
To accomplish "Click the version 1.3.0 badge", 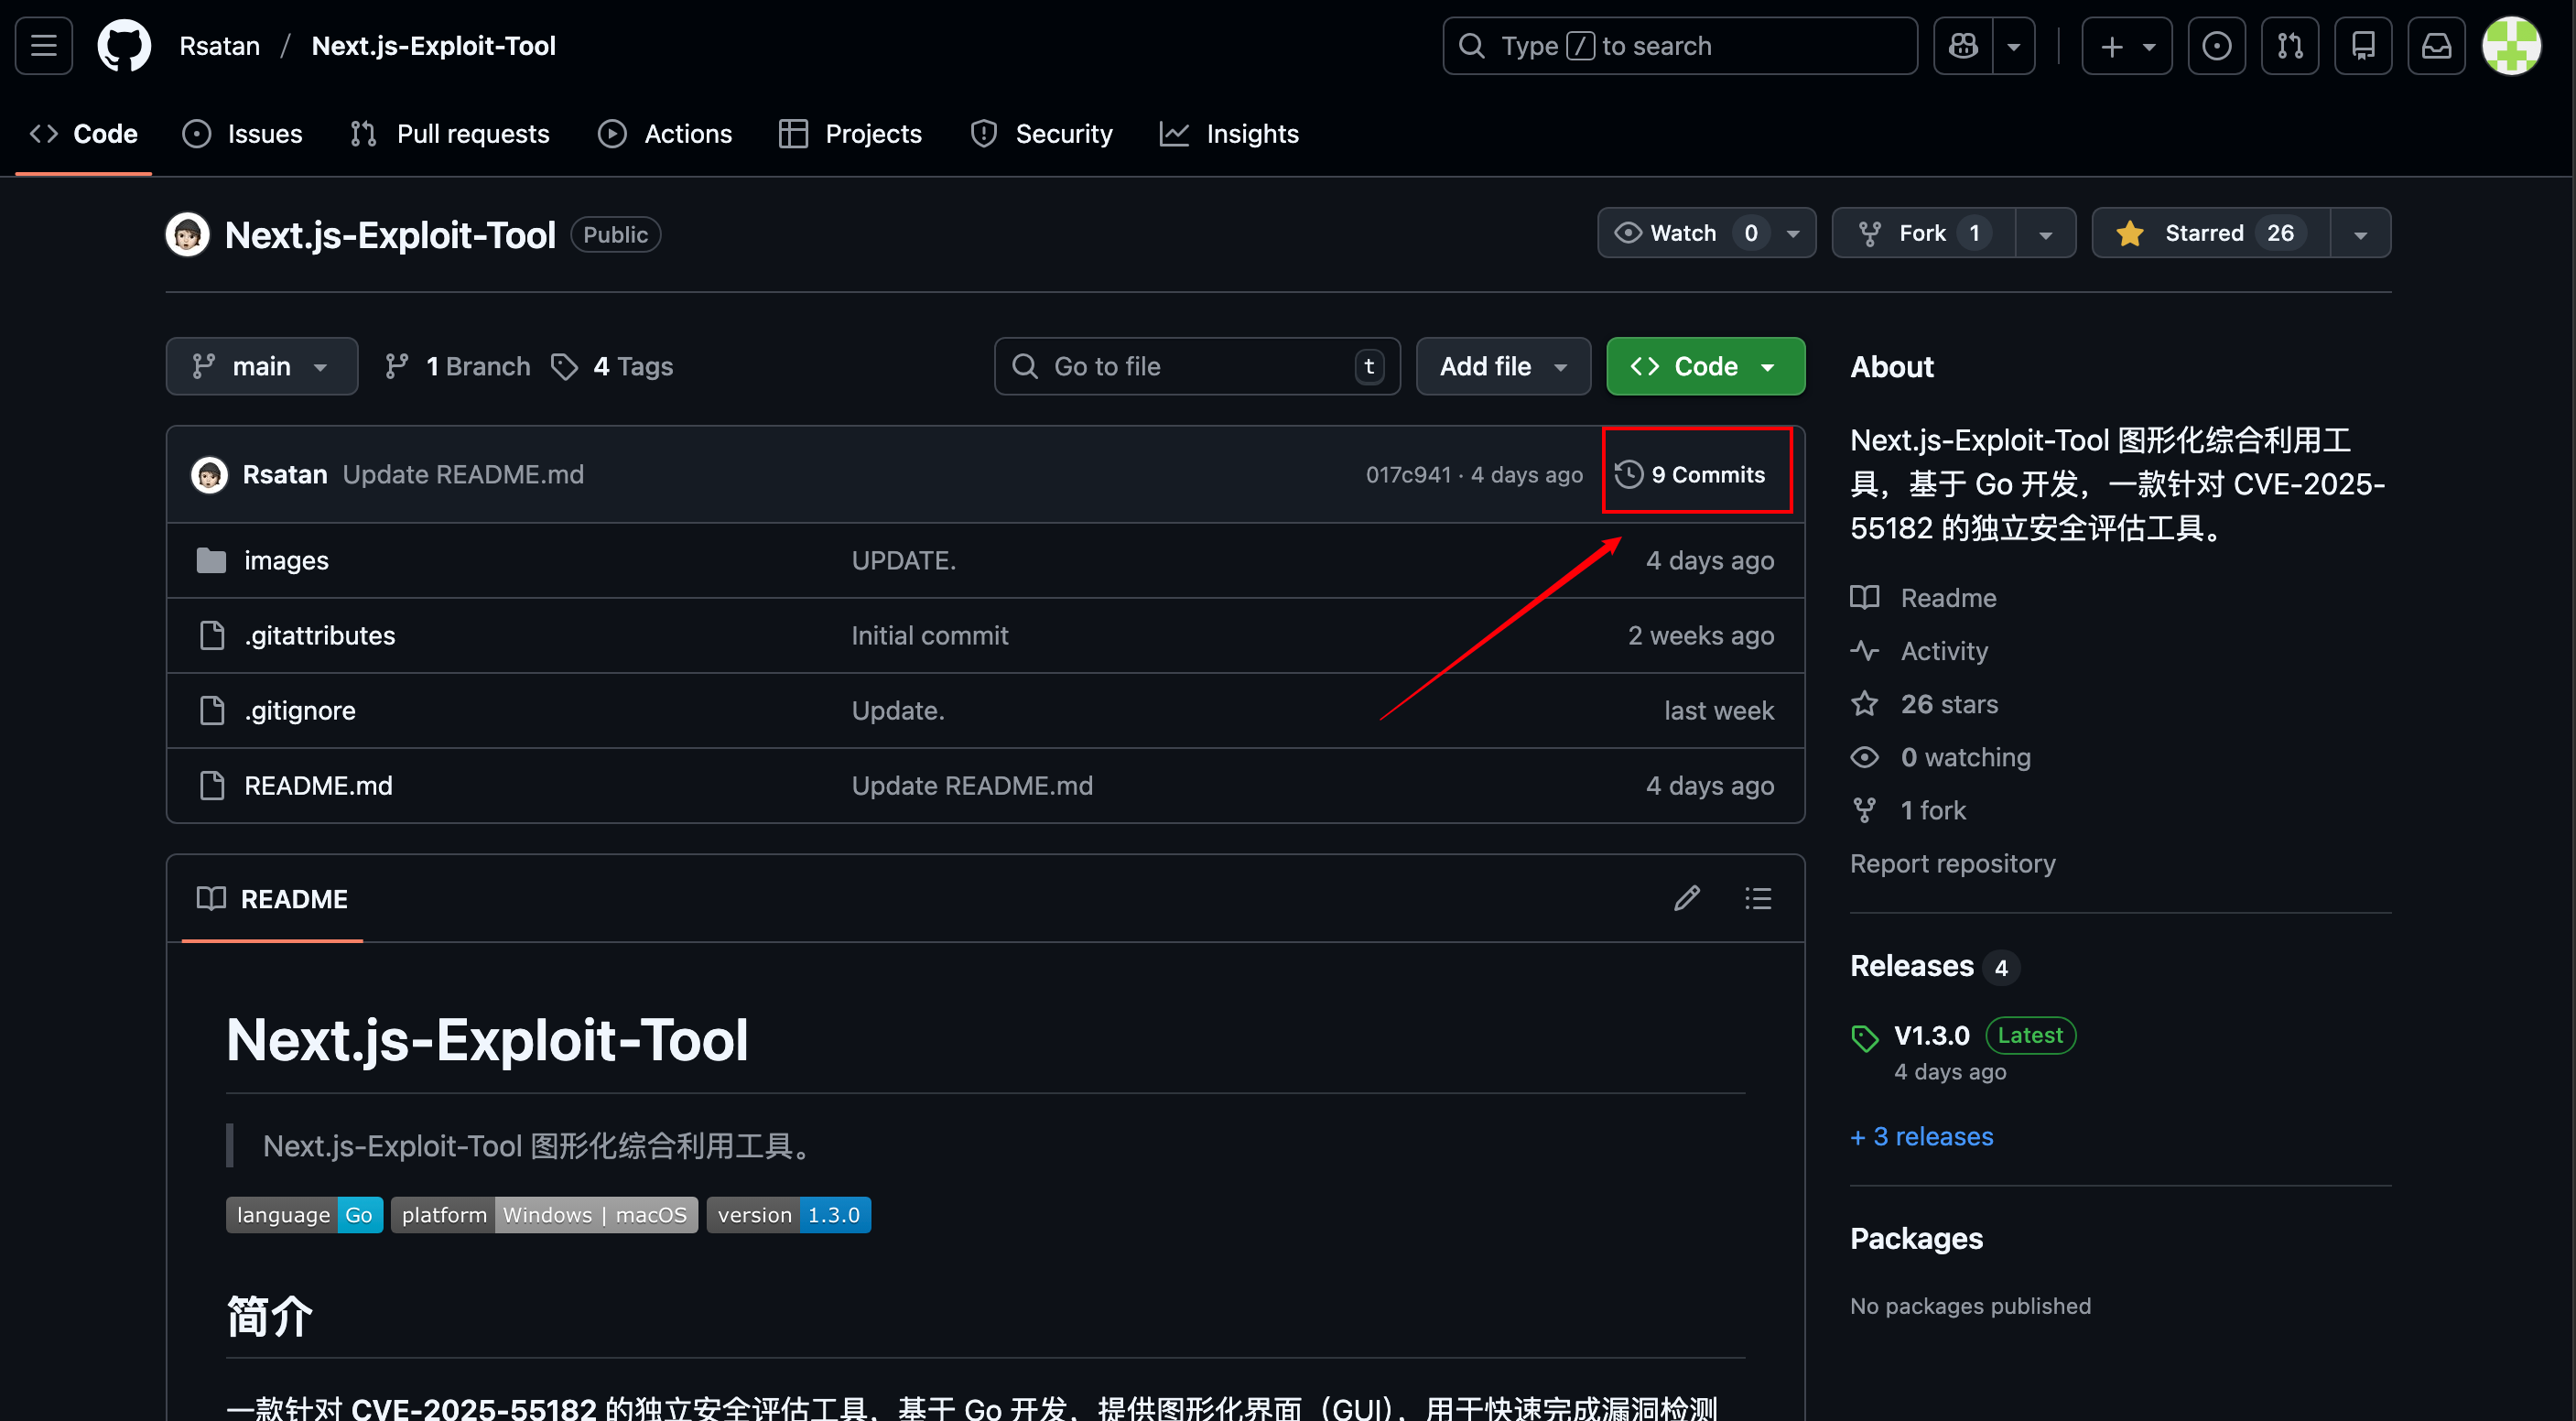I will pyautogui.click(x=788, y=1214).
